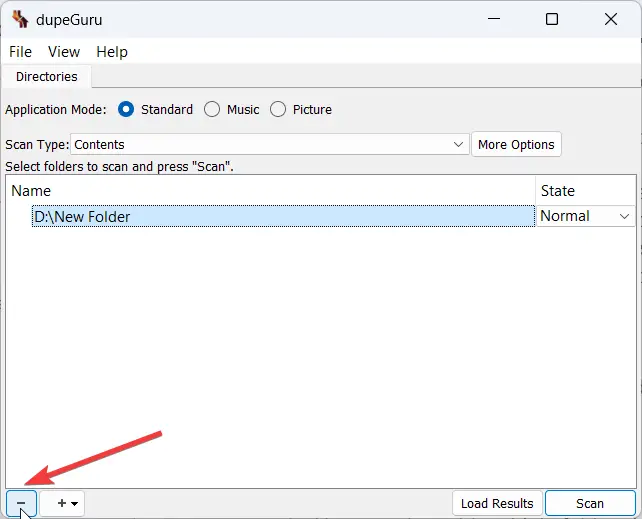This screenshot has width=642, height=519.
Task: Click the State column header
Action: [x=585, y=191]
